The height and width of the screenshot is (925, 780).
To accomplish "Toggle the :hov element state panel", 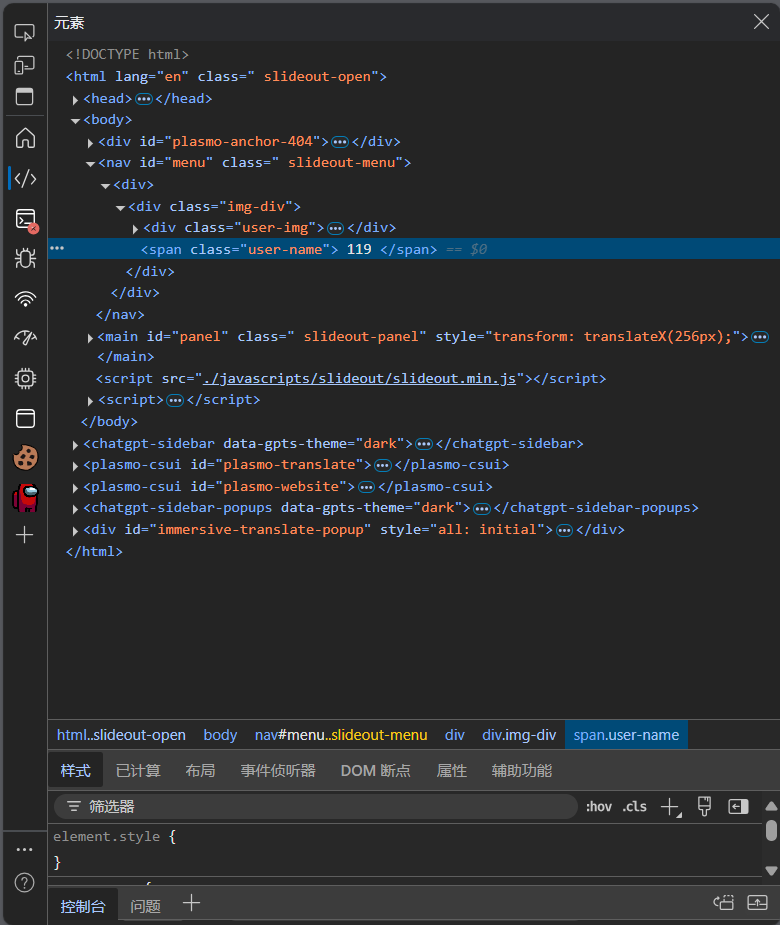I will [x=598, y=806].
